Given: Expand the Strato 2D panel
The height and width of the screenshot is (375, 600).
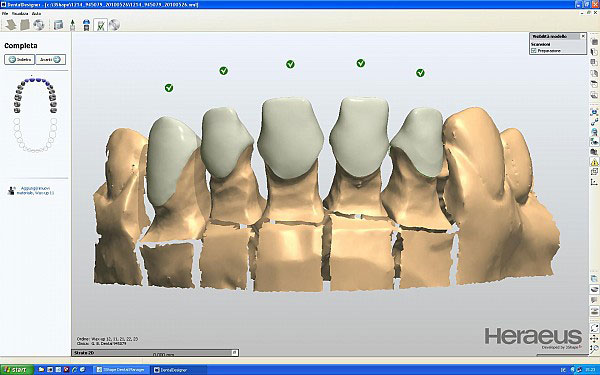Looking at the screenshot, I should (235, 352).
